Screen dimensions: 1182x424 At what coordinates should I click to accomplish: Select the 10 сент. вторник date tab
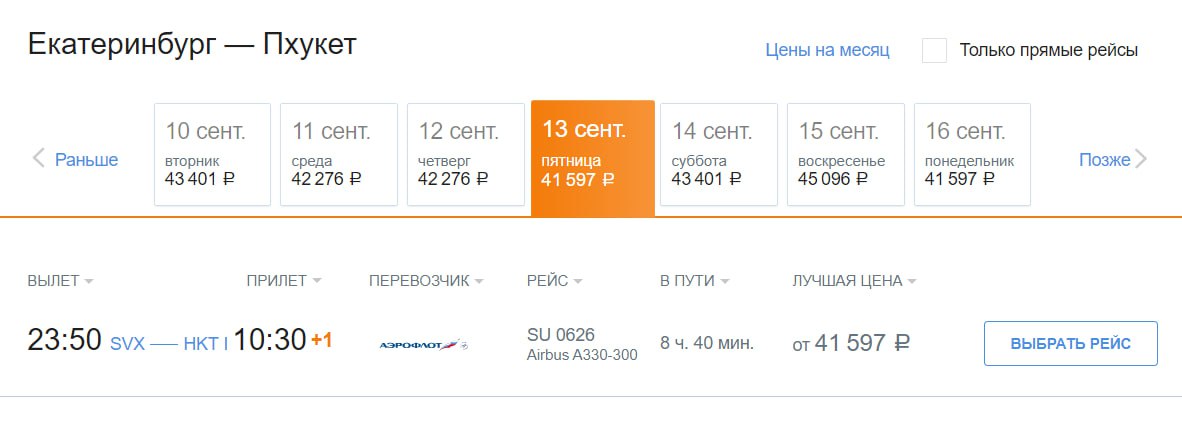212,154
